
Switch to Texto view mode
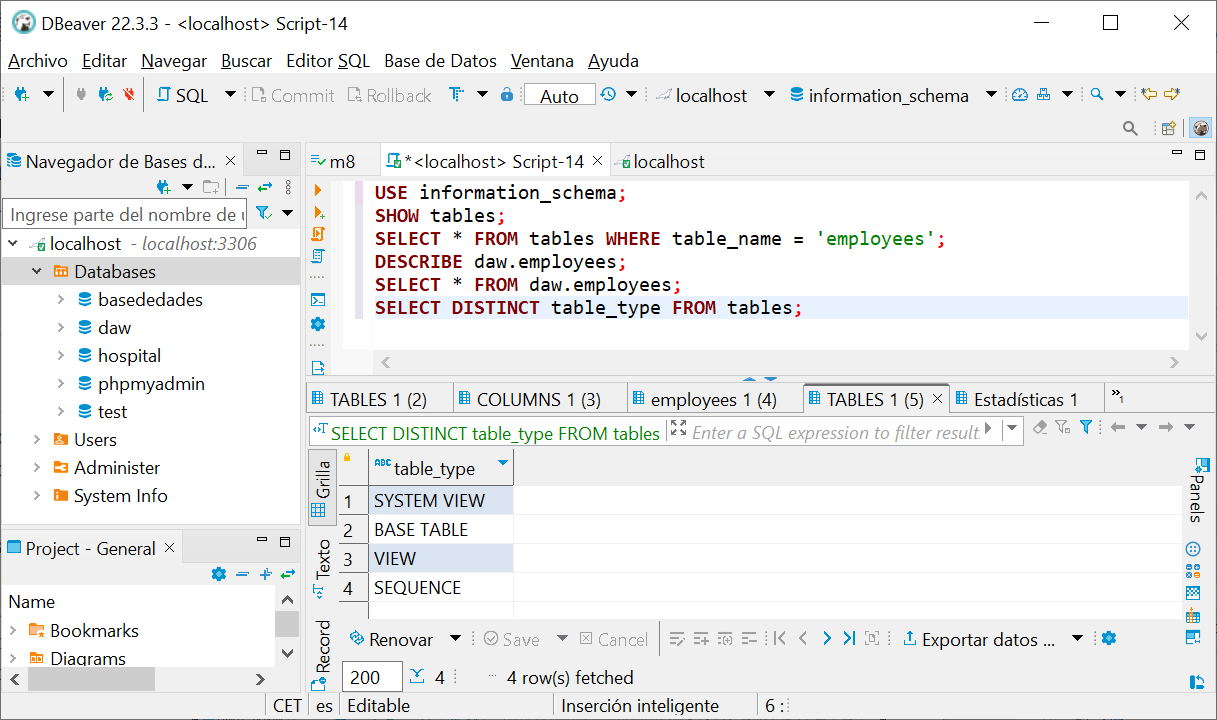click(322, 565)
